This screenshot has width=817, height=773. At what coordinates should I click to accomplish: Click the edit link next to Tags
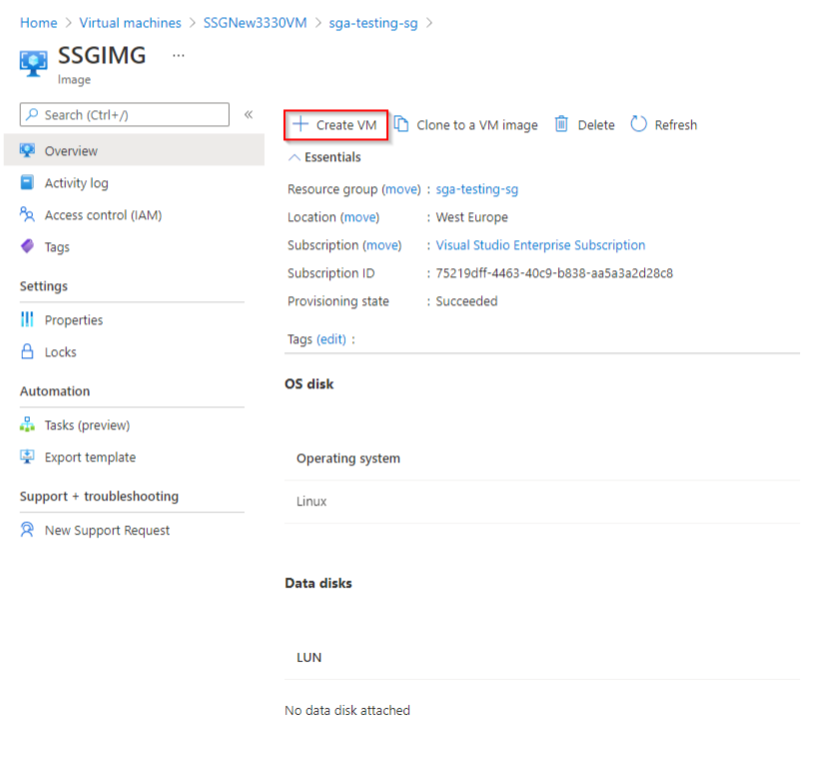[x=331, y=339]
